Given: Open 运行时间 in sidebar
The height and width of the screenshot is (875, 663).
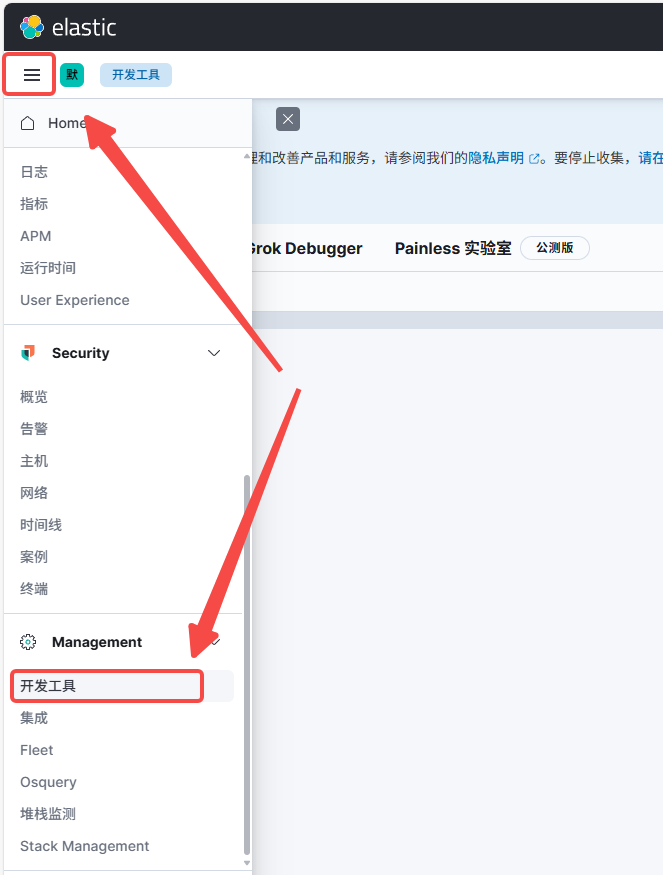Looking at the screenshot, I should pos(48,268).
